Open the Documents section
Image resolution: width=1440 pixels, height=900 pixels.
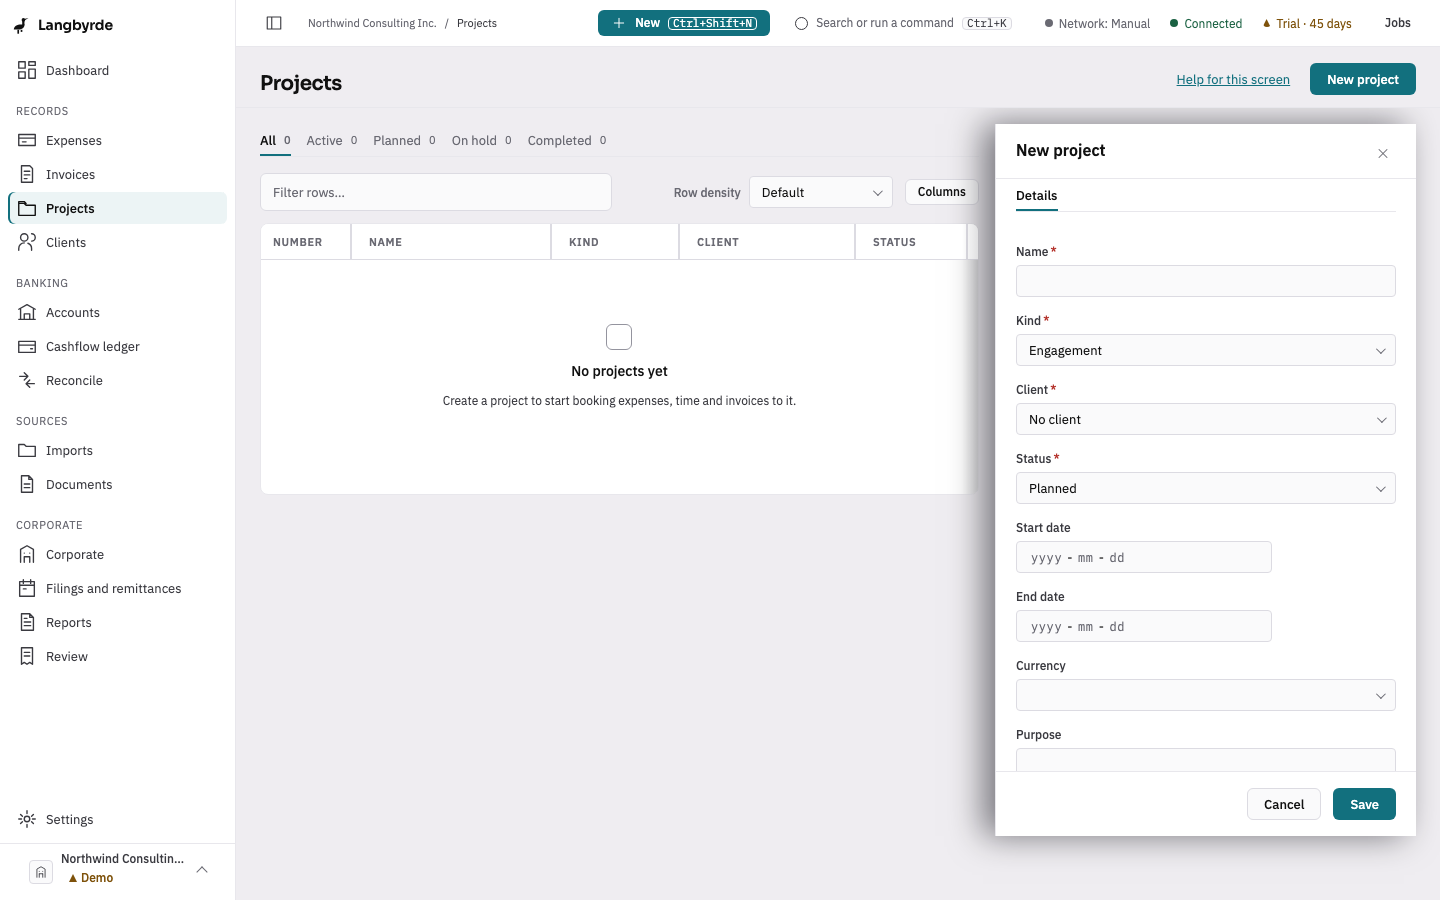click(x=117, y=484)
